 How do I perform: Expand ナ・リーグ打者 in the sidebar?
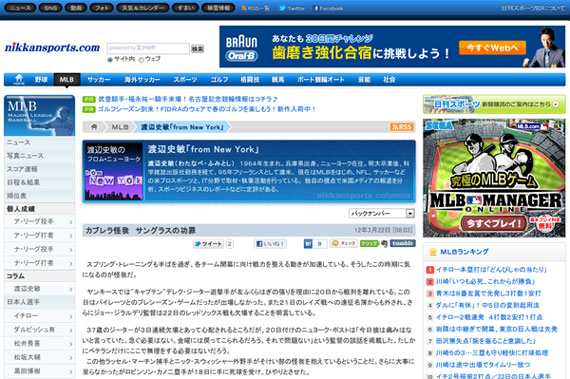40,263
